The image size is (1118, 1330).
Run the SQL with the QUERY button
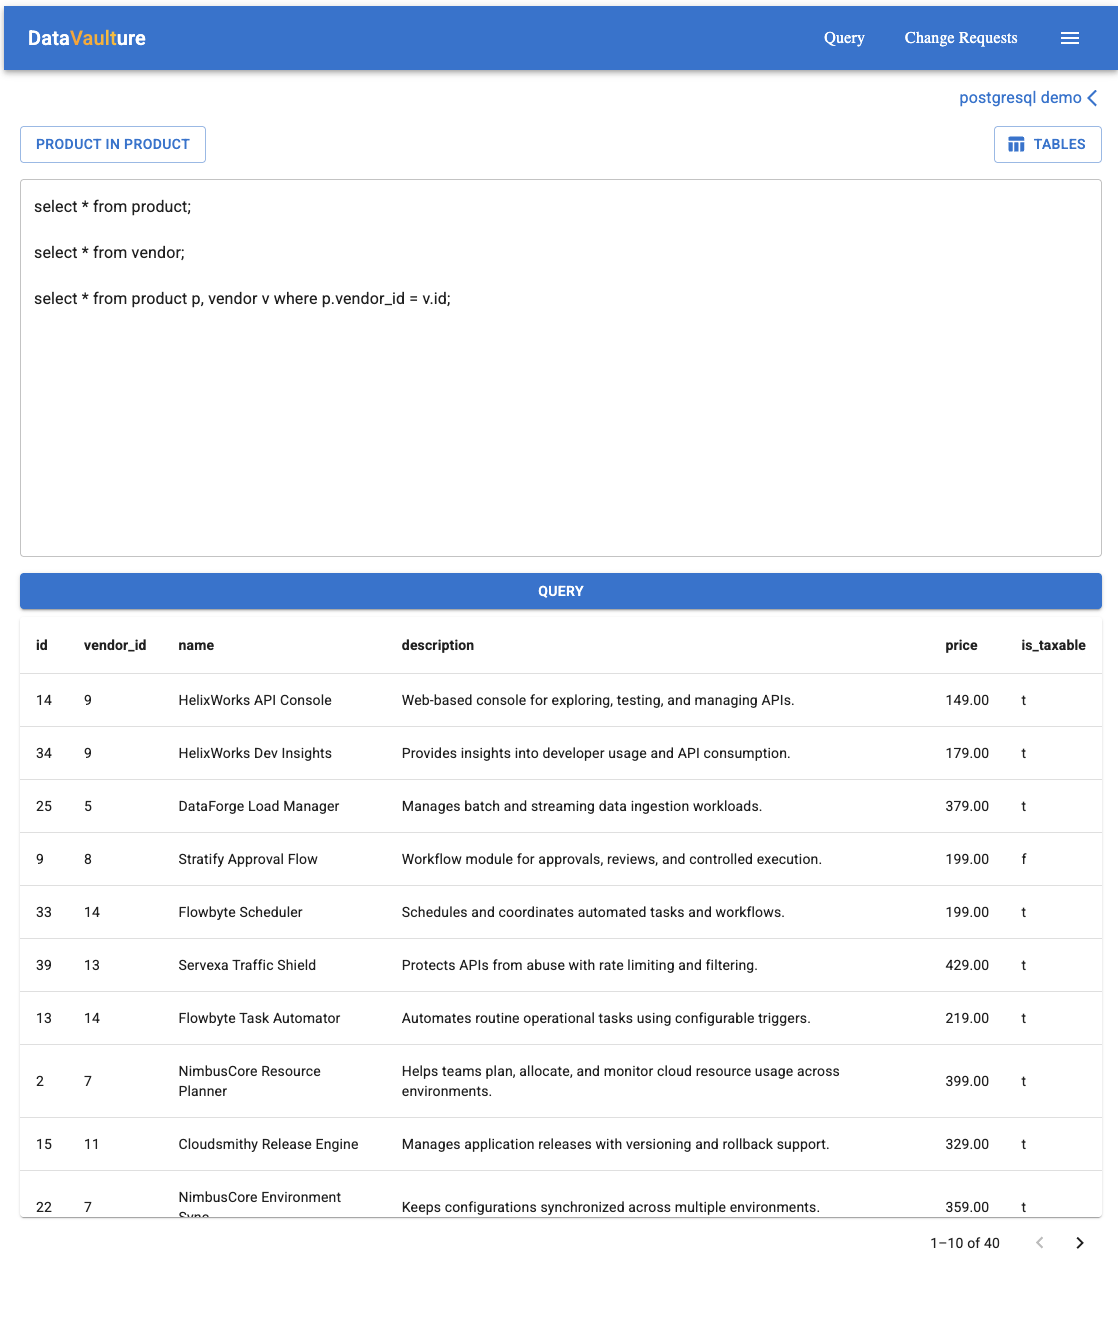point(560,591)
